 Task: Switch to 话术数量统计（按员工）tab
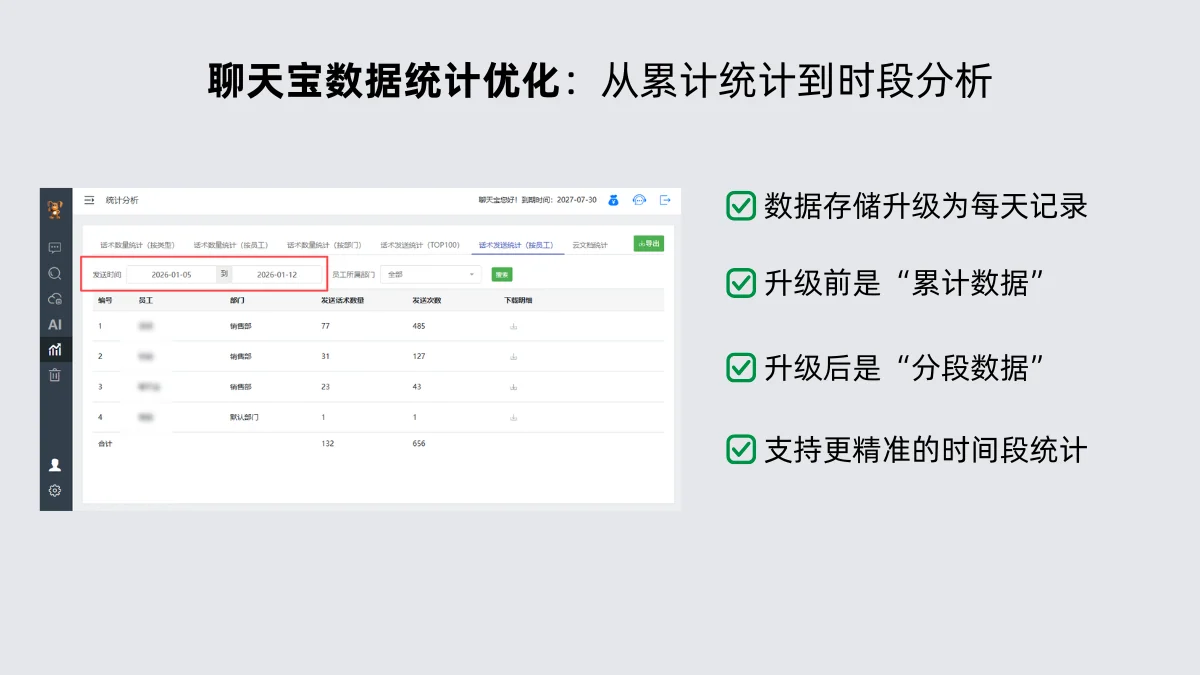231,245
